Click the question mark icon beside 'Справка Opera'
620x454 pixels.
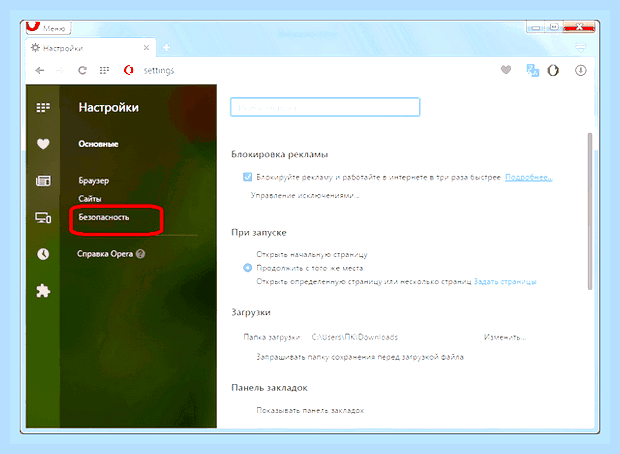tap(140, 254)
